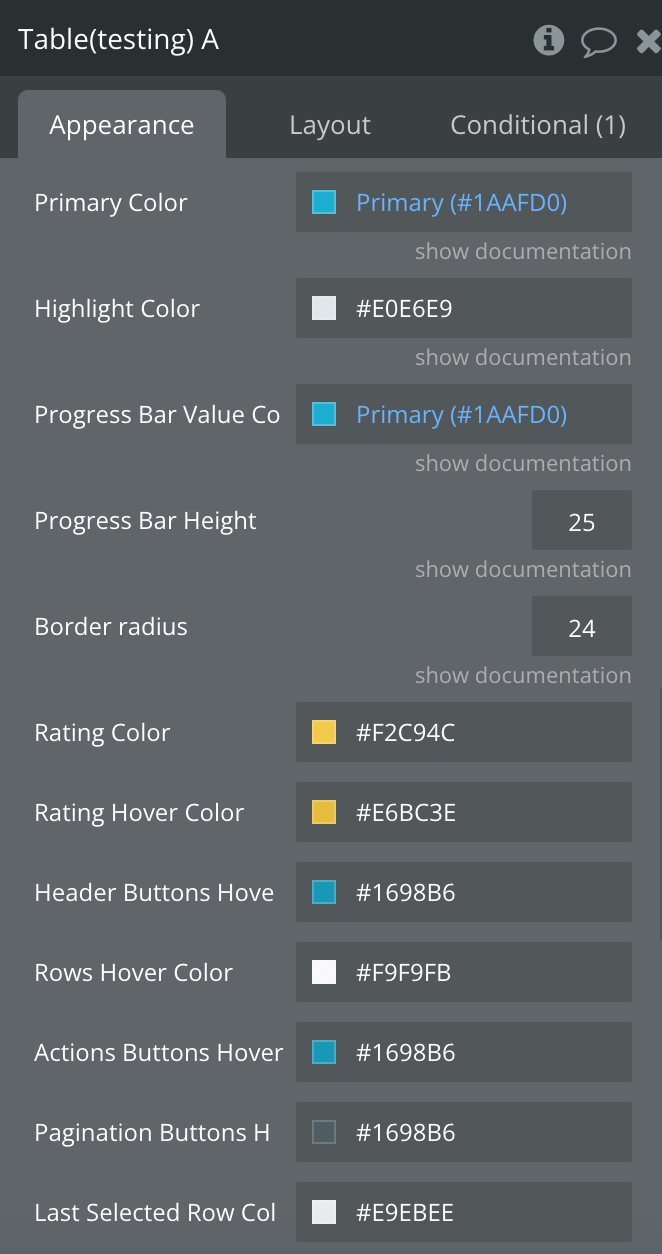Image resolution: width=662 pixels, height=1254 pixels.
Task: Click the Rating Hover Color swatch
Action: pos(324,813)
